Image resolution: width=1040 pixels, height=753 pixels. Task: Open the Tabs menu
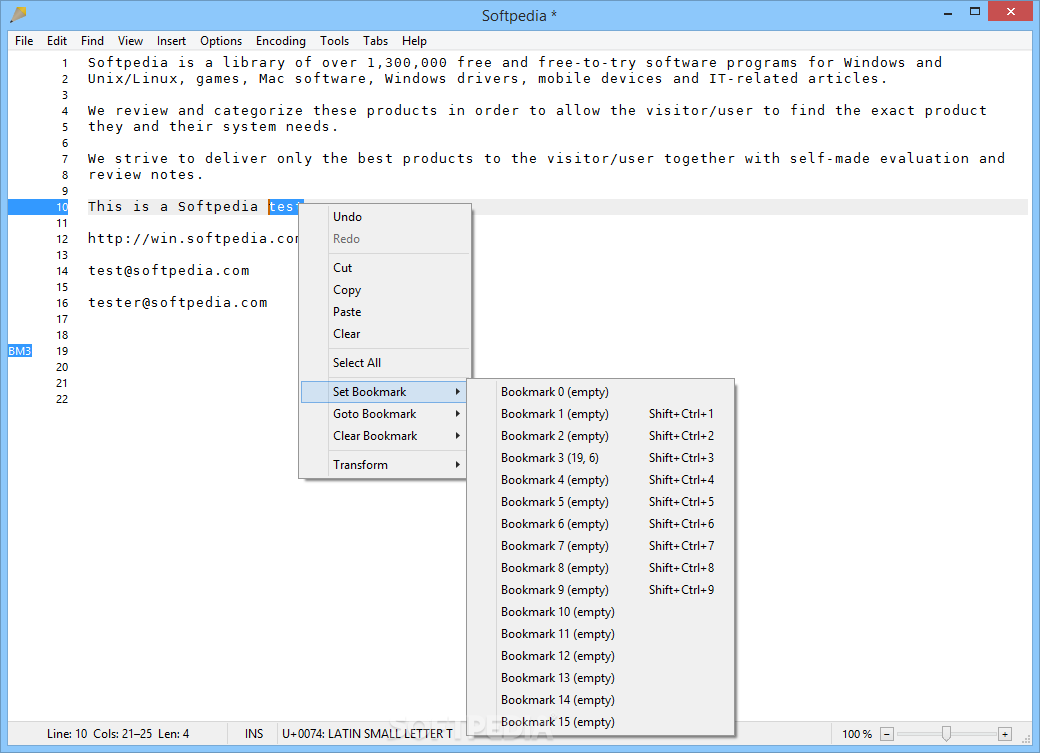tap(375, 41)
